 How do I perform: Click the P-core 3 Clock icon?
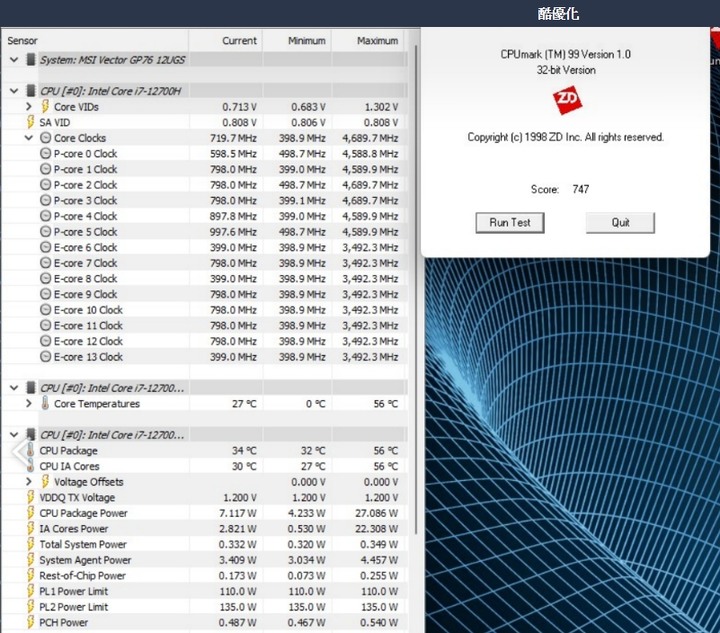pyautogui.click(x=45, y=200)
